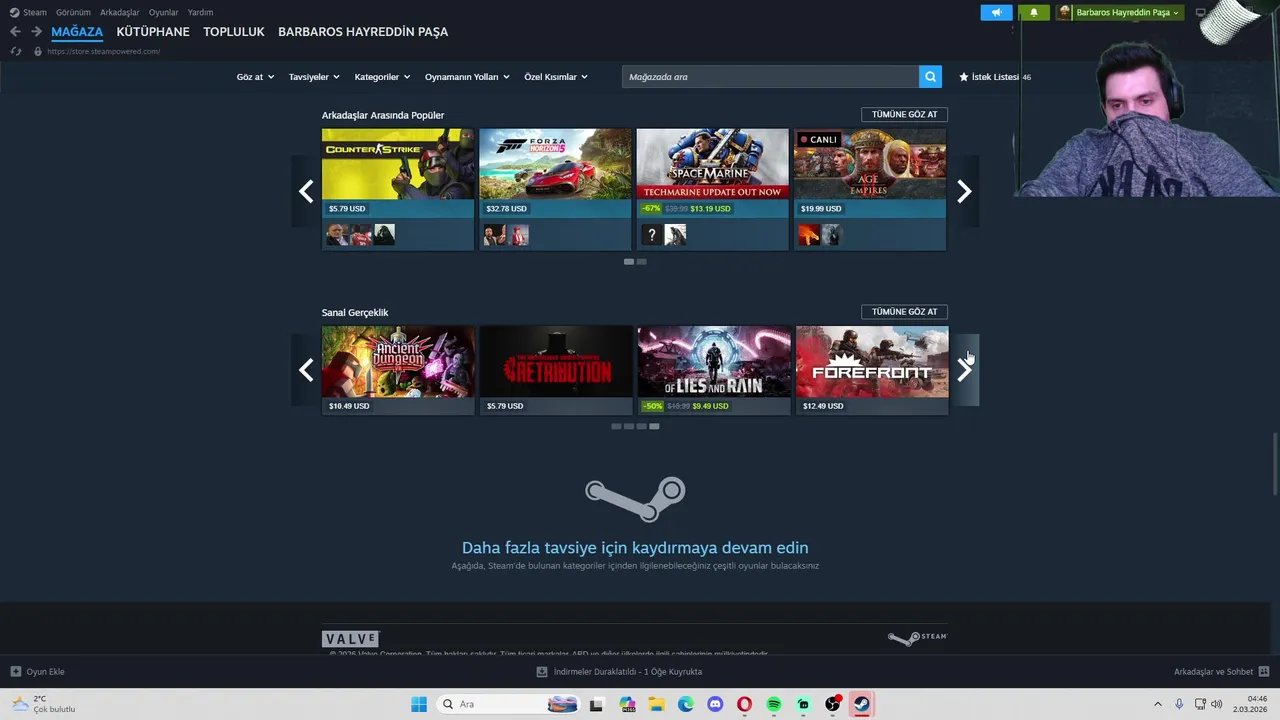Select the second page dot of Arkadaşlar Arasında Popüler
The width and height of the screenshot is (1280, 720).
642,262
